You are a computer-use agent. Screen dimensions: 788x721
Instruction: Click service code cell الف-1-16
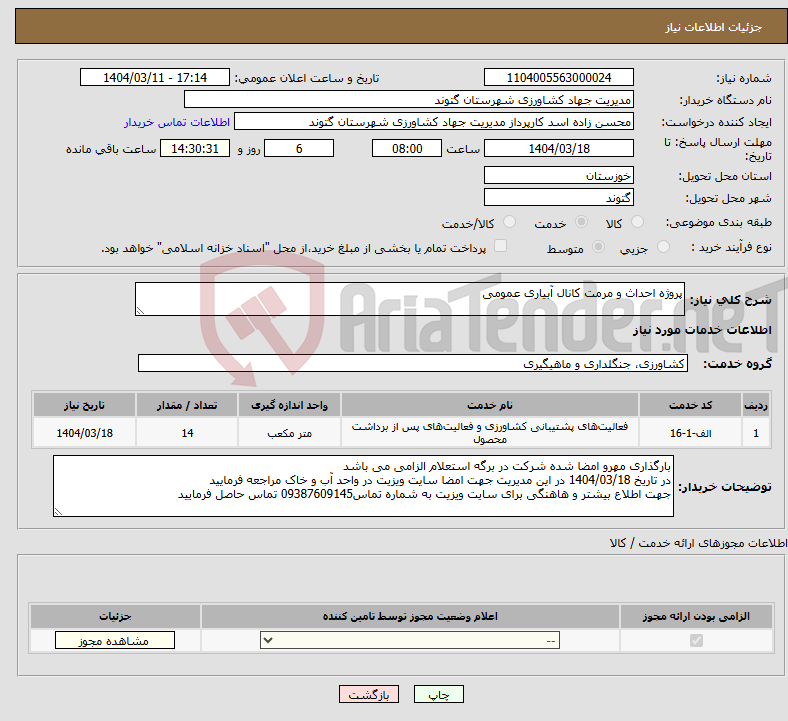coord(691,433)
